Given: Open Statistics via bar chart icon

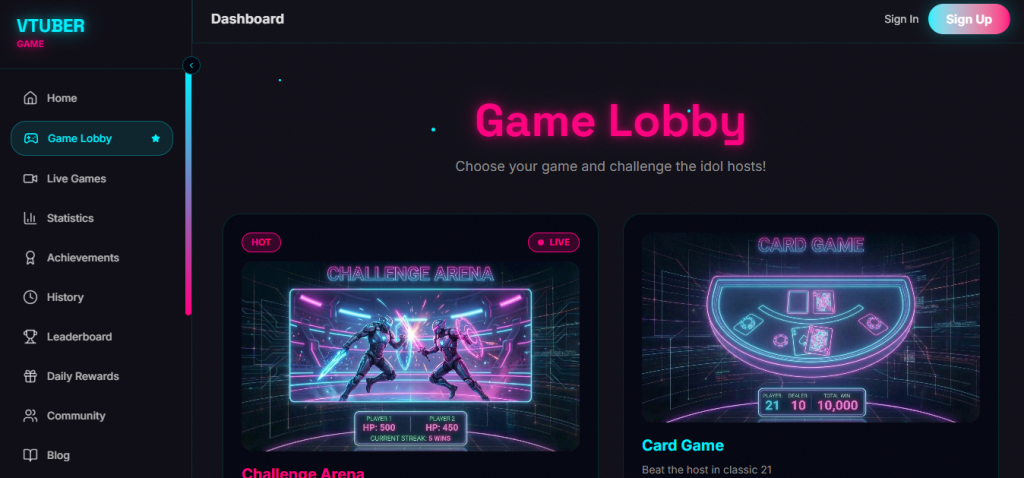Looking at the screenshot, I should coord(30,218).
